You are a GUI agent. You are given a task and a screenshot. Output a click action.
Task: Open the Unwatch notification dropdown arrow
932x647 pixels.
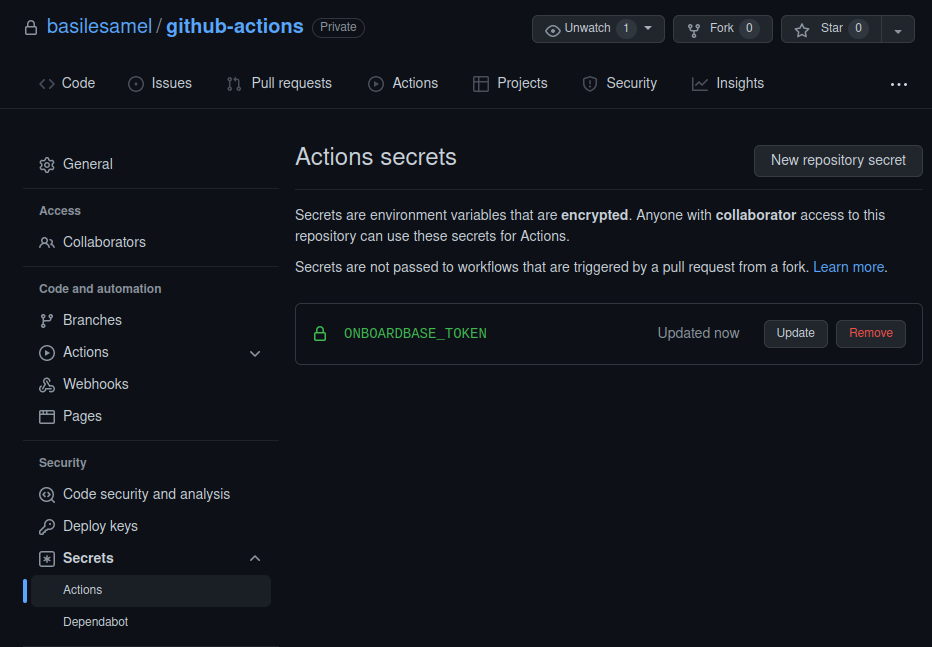(648, 28)
